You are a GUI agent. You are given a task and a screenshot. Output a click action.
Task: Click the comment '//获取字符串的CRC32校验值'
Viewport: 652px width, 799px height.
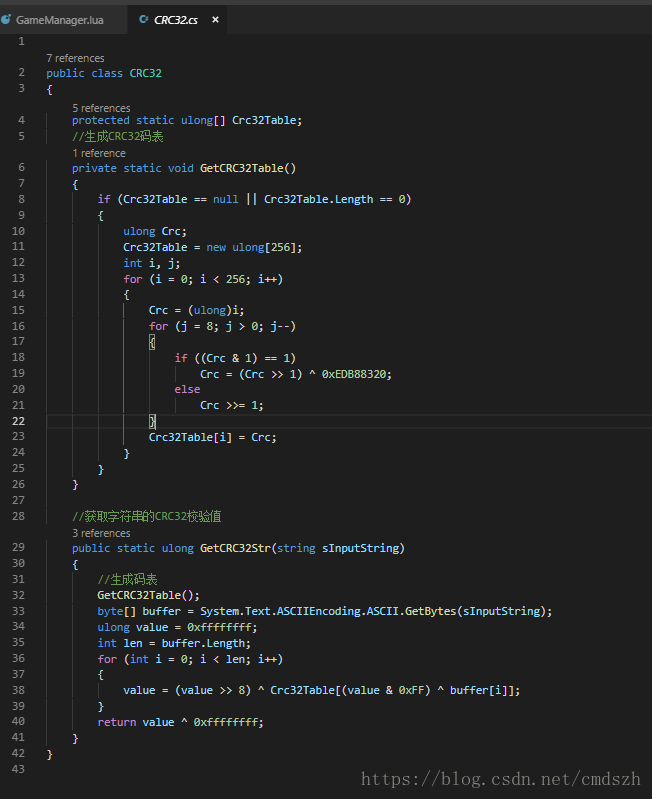click(x=147, y=517)
